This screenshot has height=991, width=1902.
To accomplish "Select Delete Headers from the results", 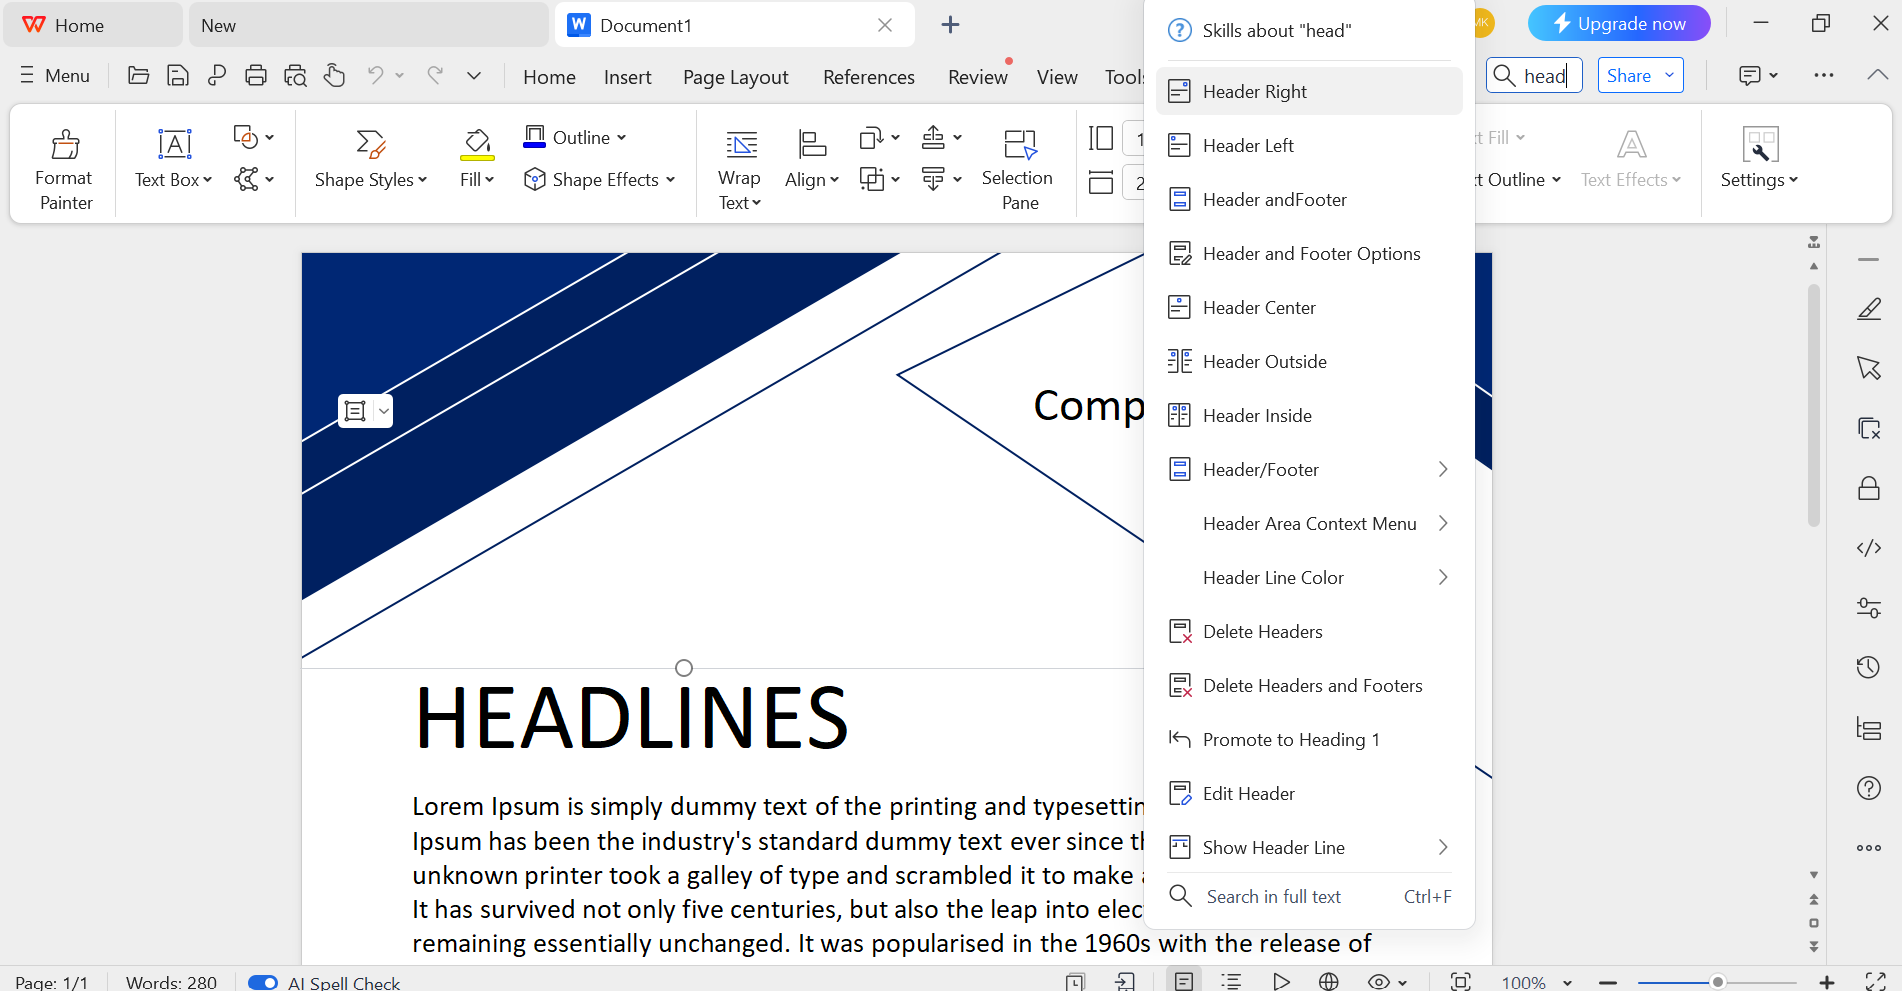I will tap(1262, 632).
